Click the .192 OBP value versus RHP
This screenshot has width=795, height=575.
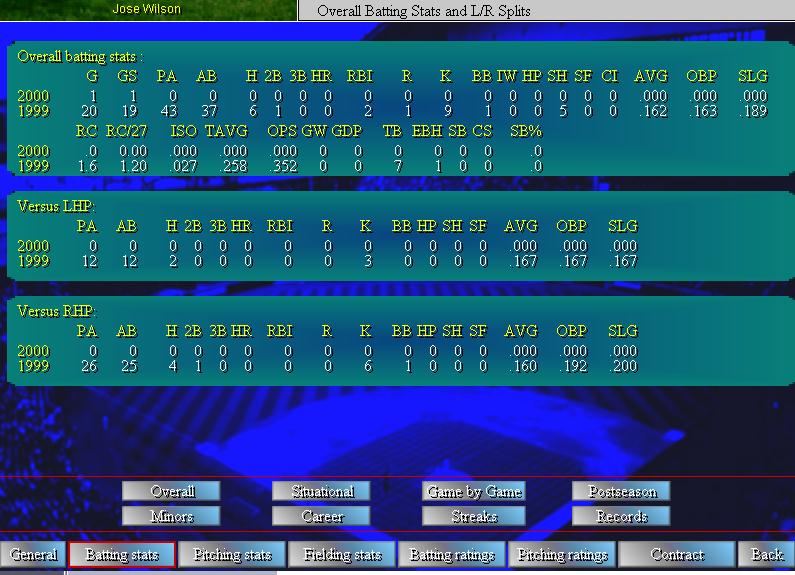(x=572, y=366)
